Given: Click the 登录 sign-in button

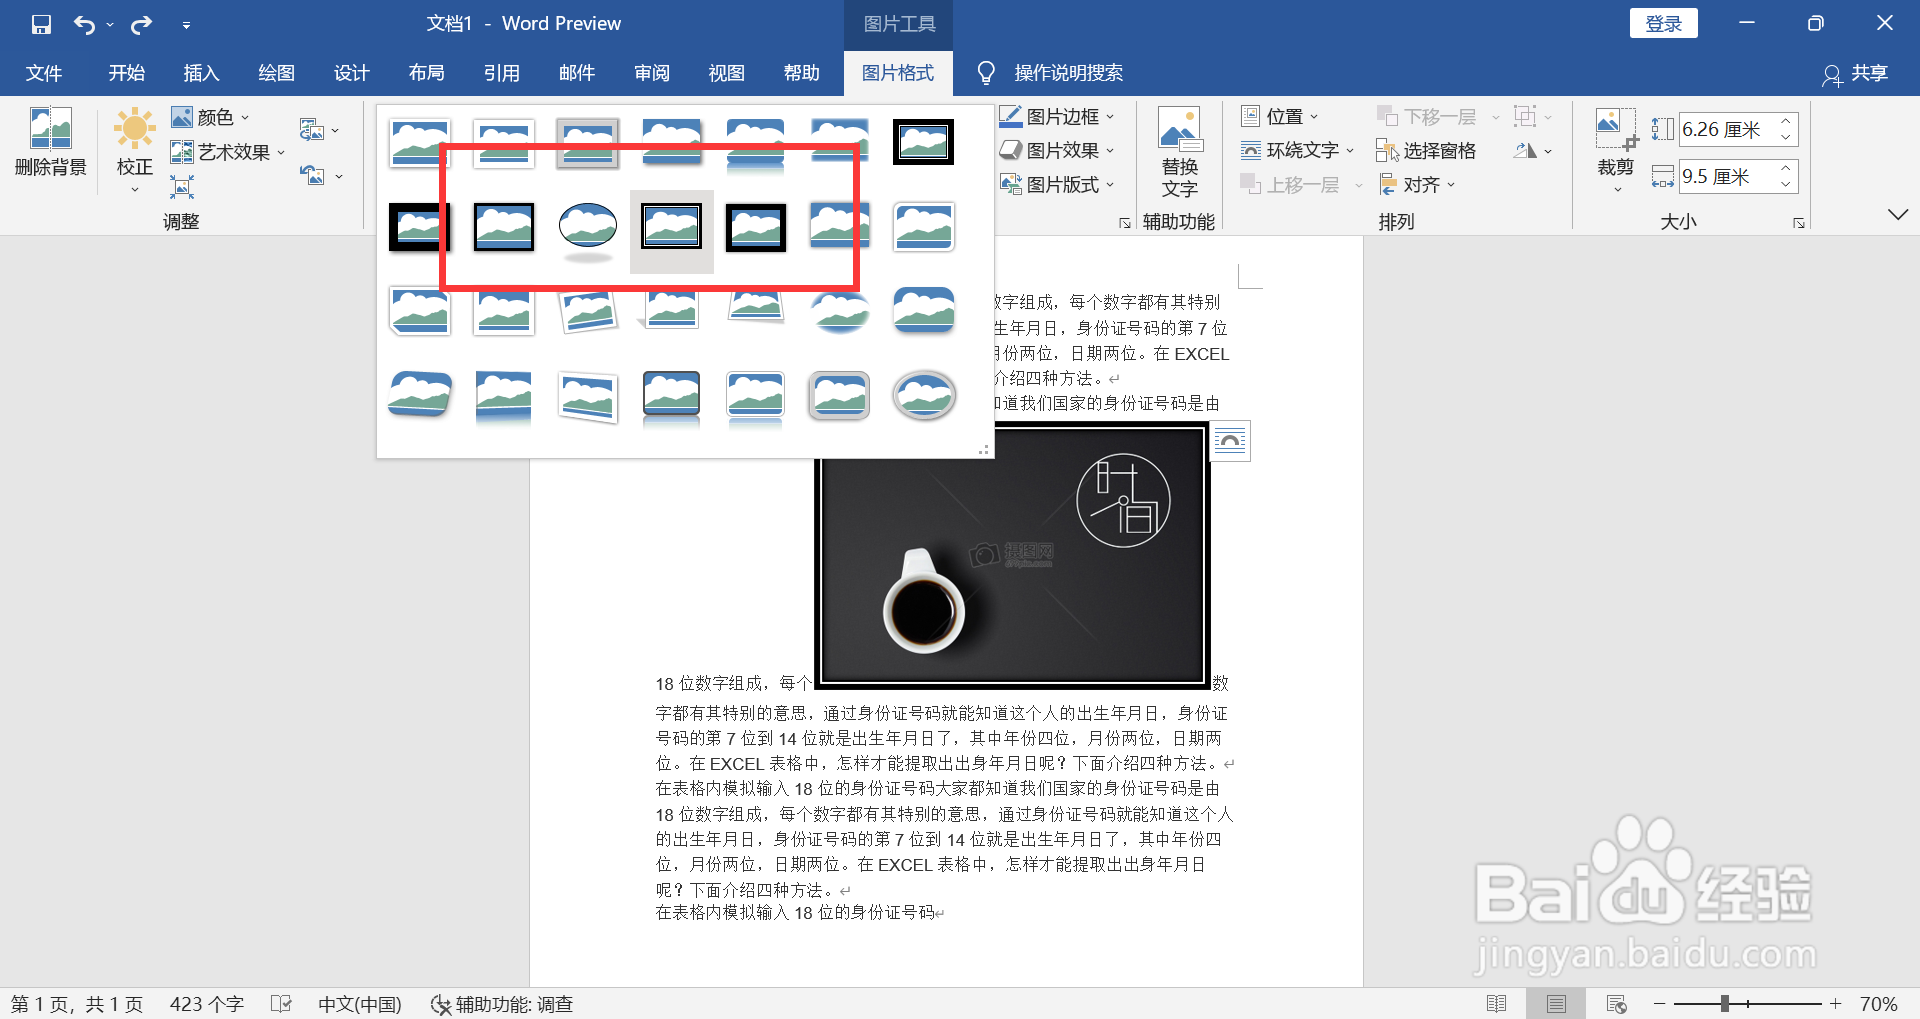Looking at the screenshot, I should click(x=1663, y=22).
